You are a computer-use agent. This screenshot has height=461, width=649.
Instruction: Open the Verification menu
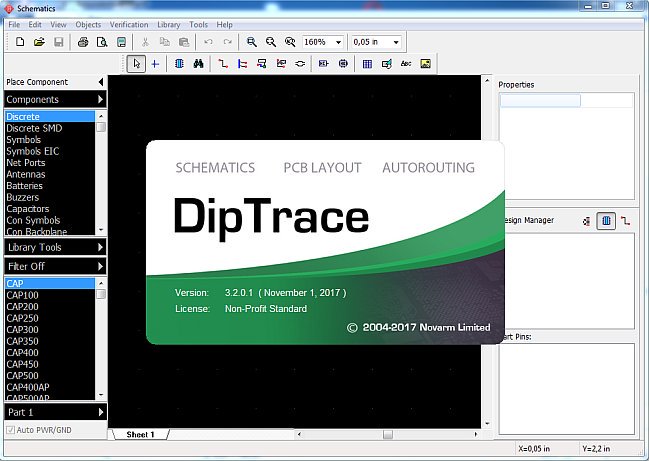tap(129, 24)
